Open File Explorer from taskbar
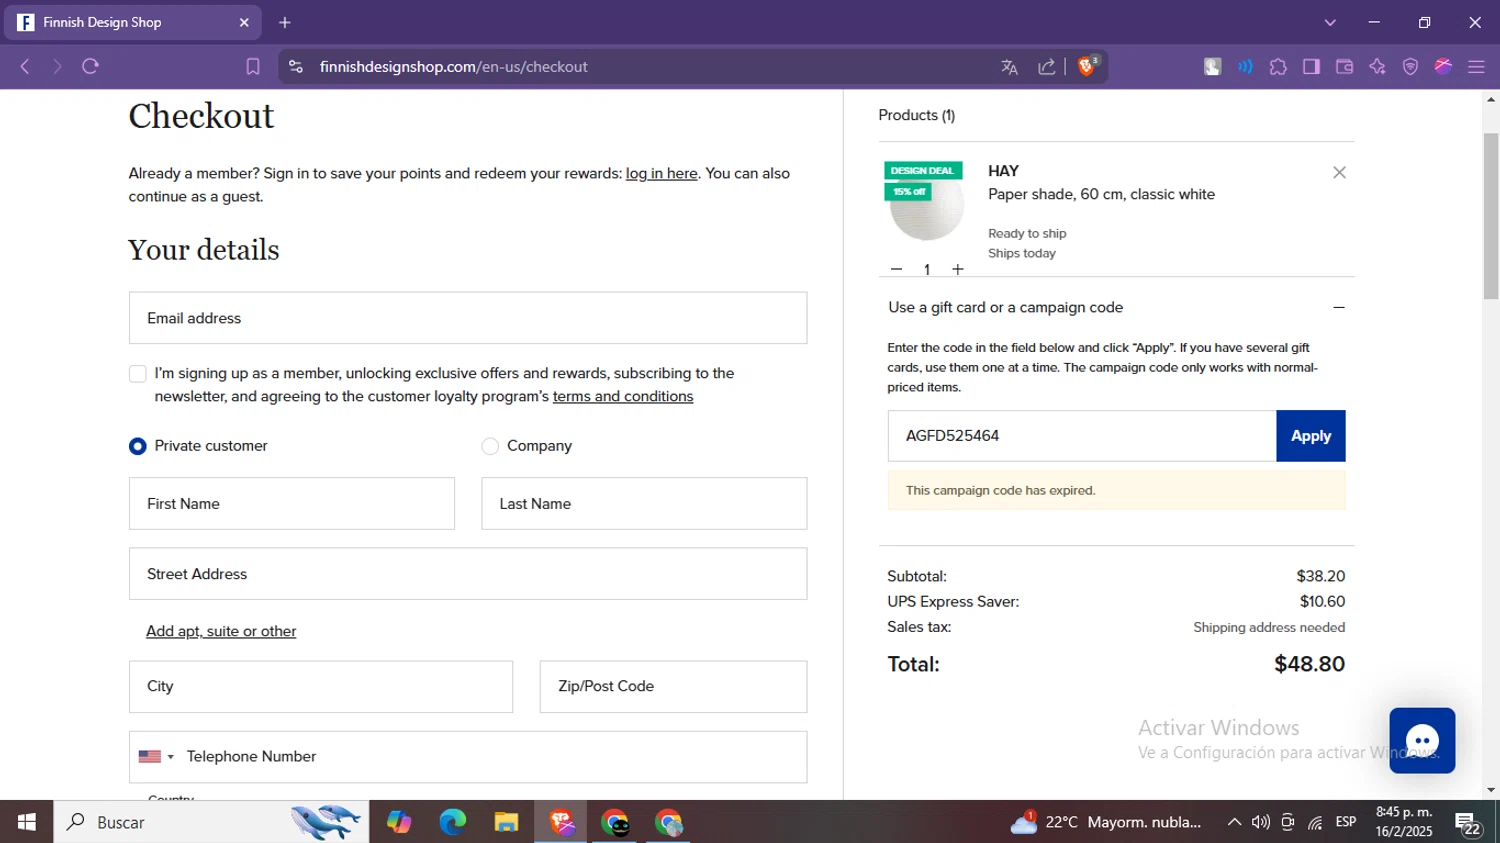The image size is (1500, 843). click(x=506, y=822)
